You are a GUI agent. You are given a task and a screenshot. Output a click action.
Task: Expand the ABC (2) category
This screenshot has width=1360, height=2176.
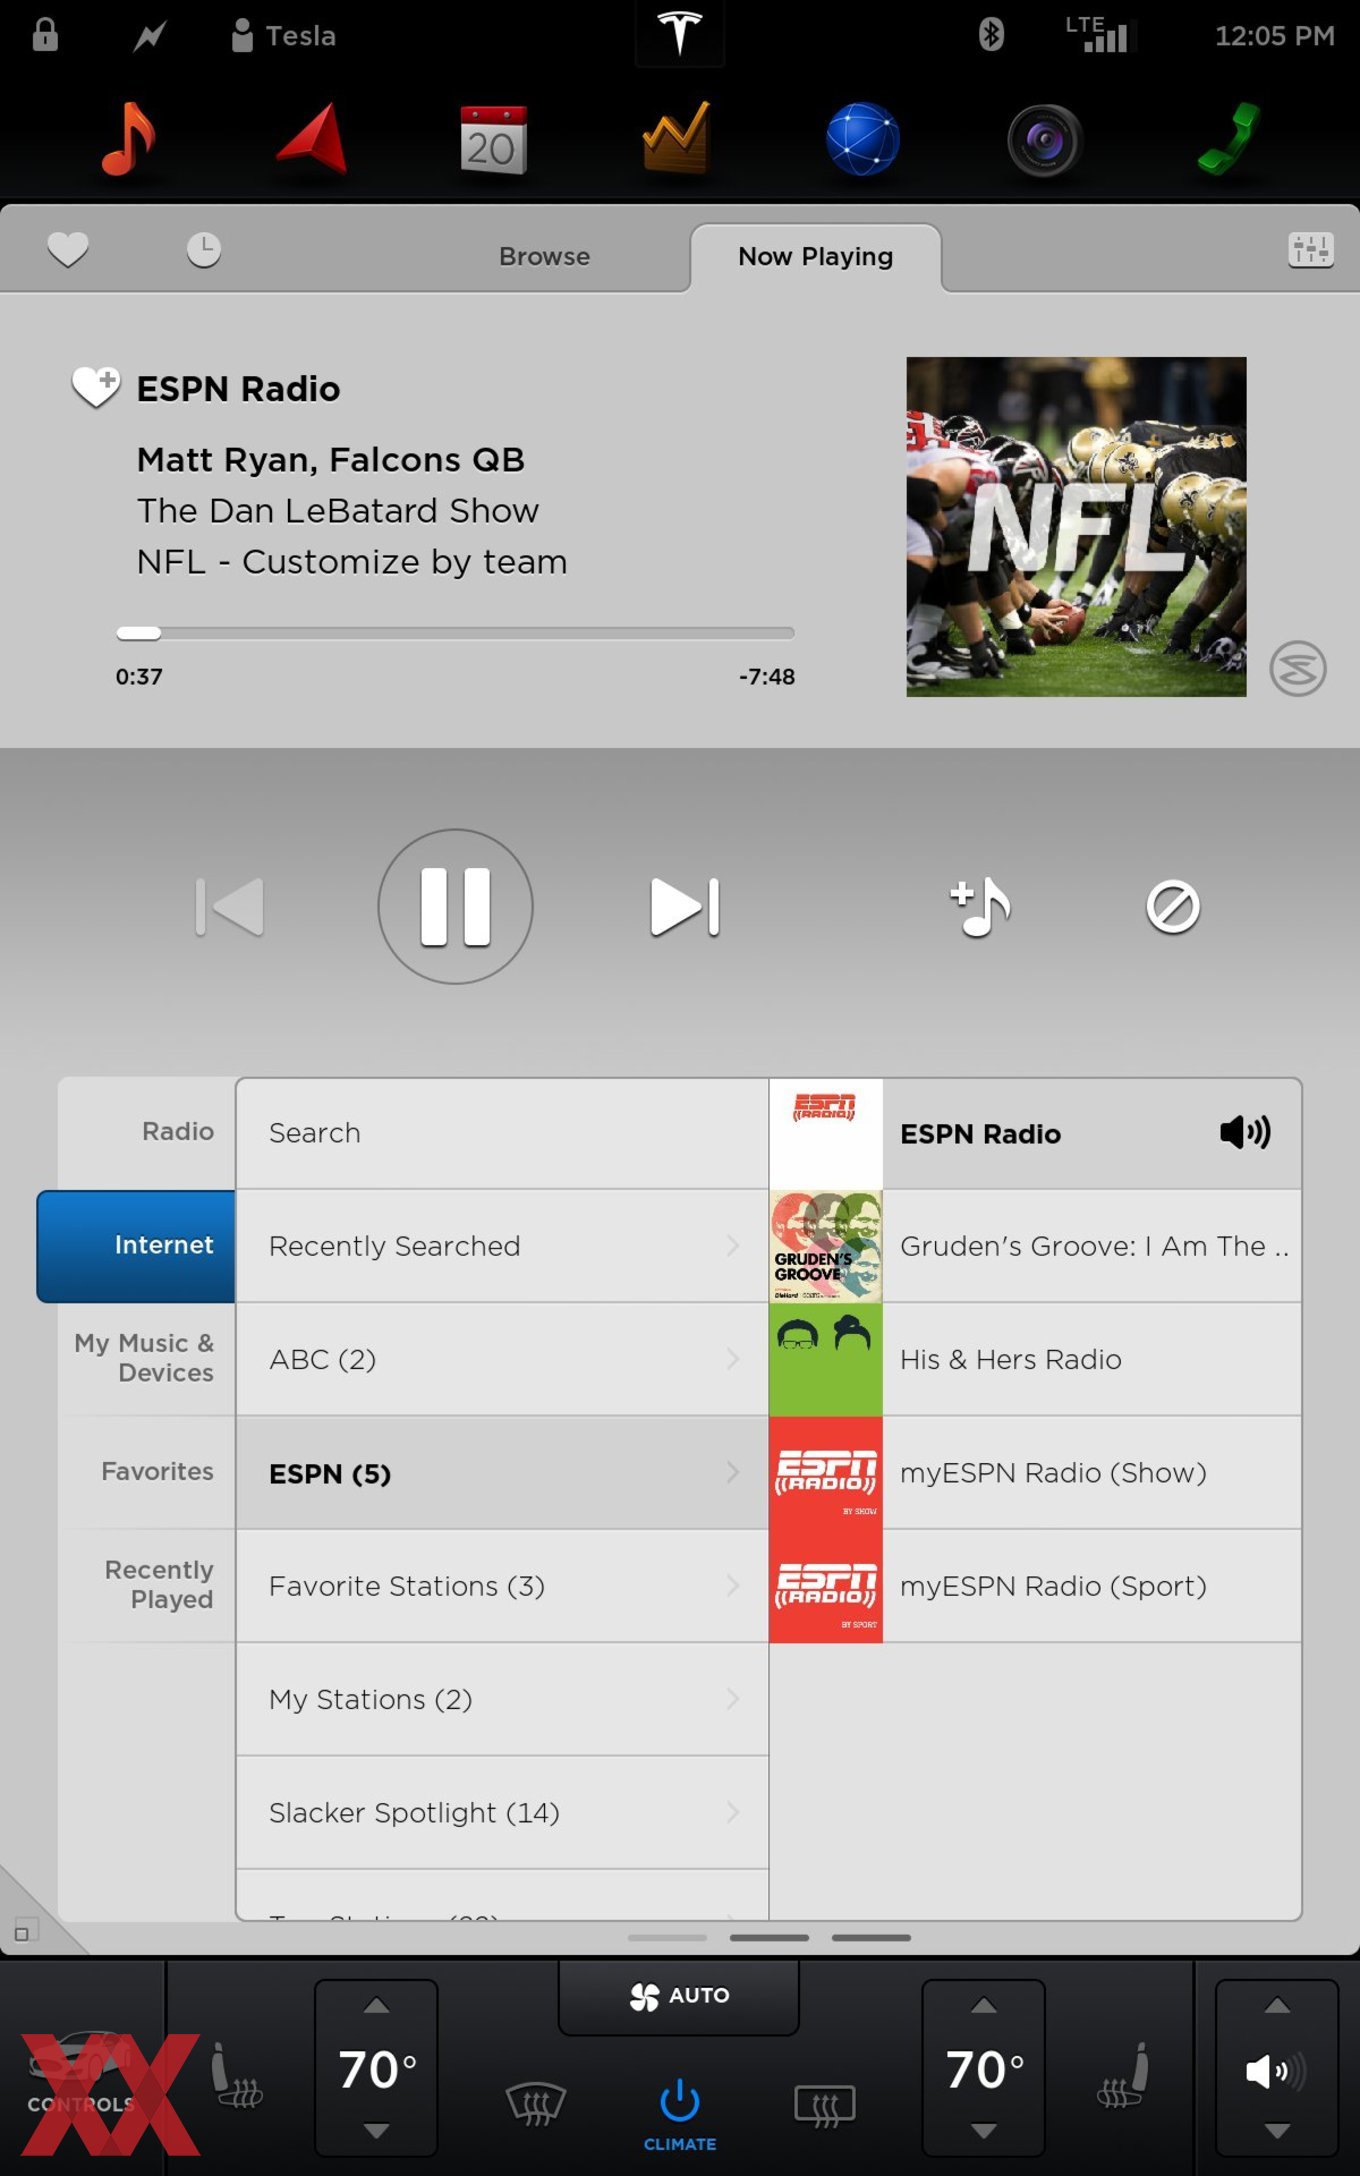coord(502,1359)
